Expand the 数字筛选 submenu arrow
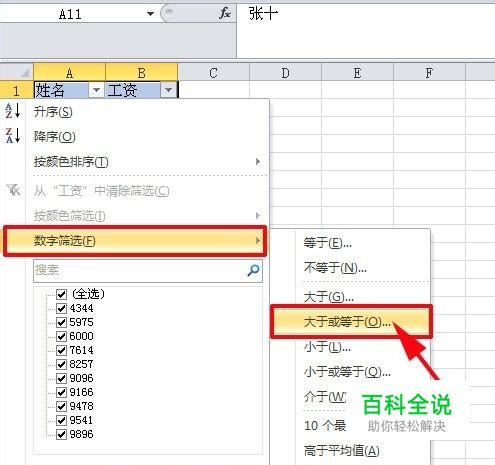This screenshot has height=465, width=495. 258,240
